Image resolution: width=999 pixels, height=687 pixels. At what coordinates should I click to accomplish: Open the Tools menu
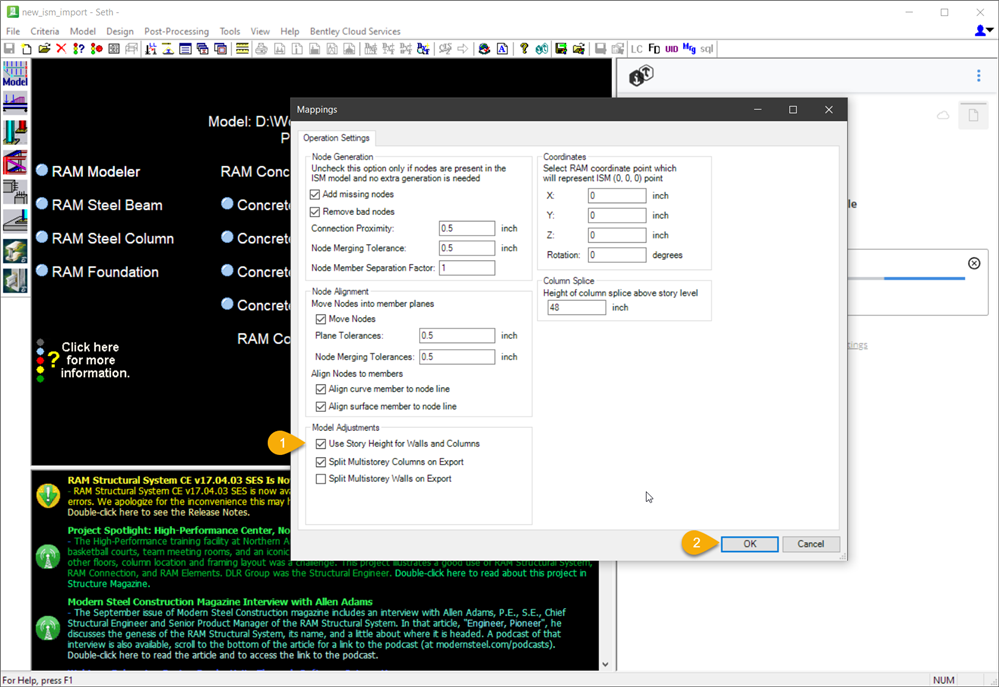pyautogui.click(x=230, y=31)
